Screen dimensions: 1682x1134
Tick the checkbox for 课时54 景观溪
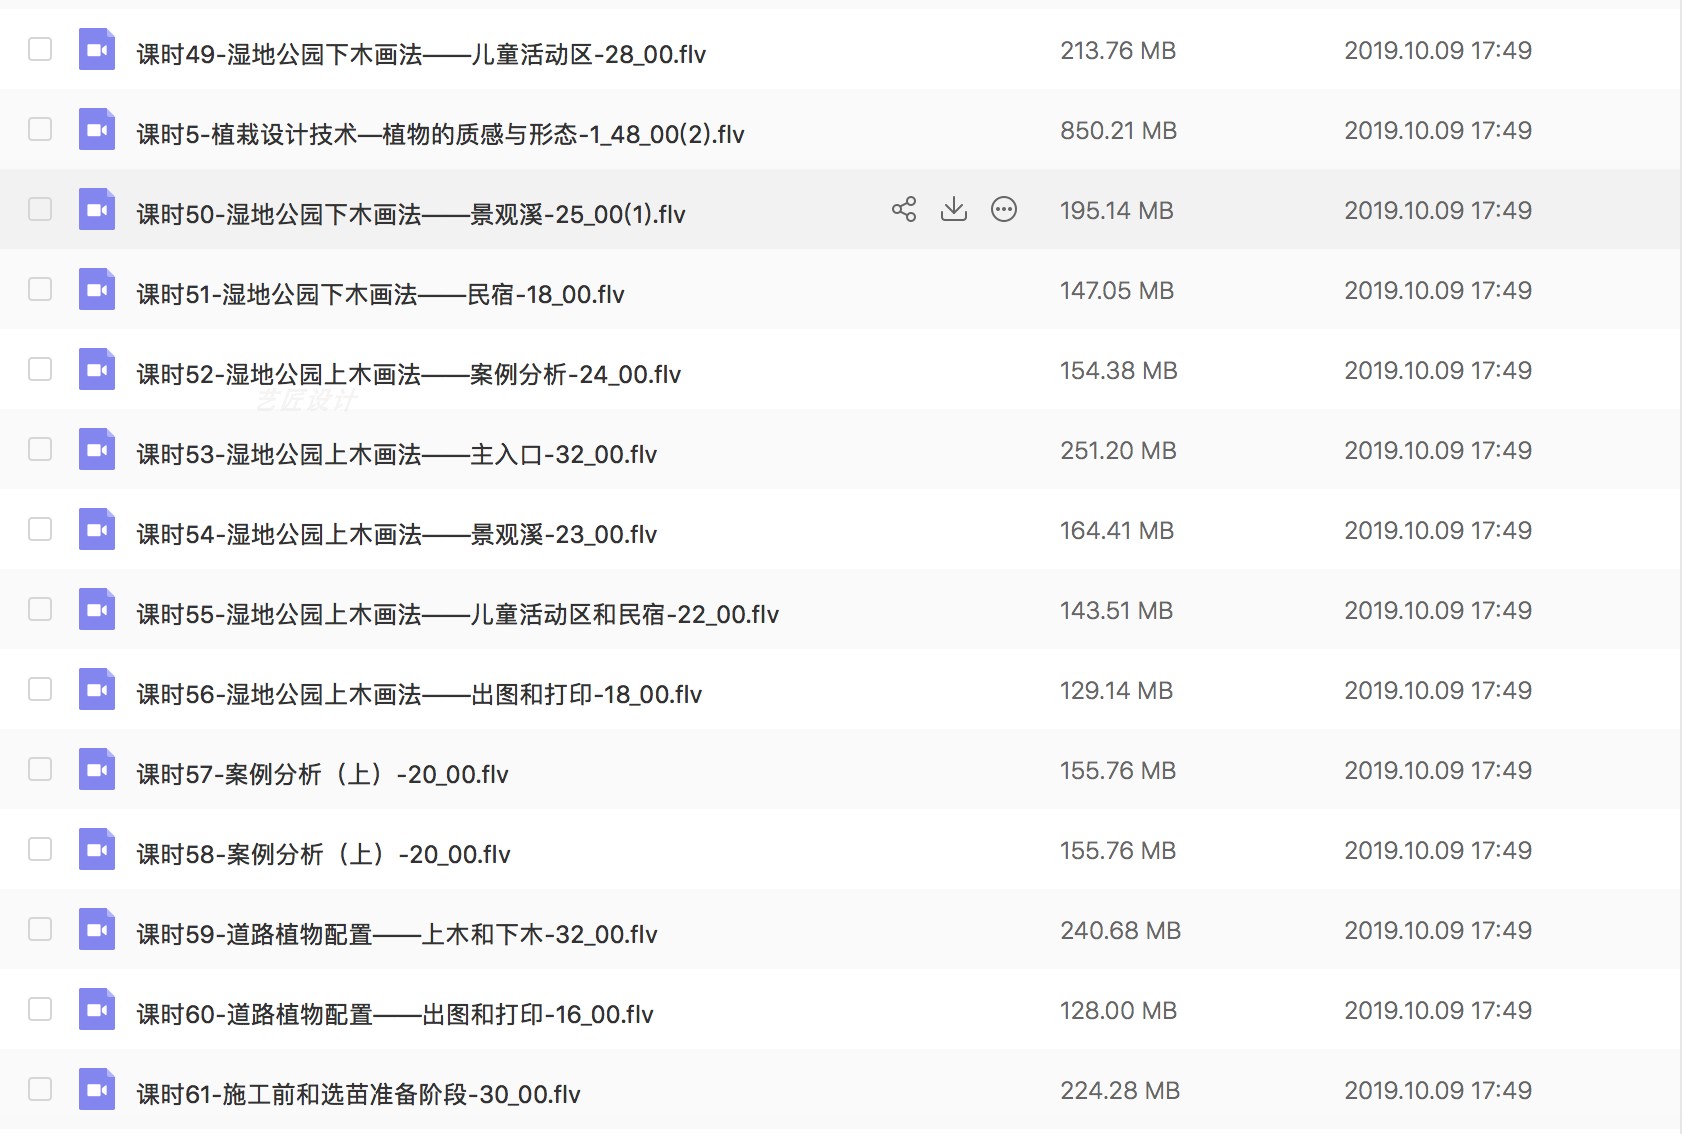[40, 529]
